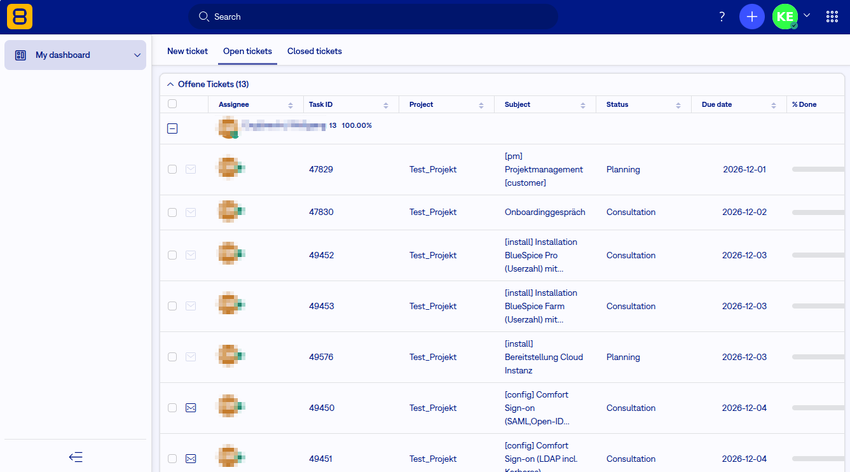Click the blue plus create button
The image size is (850, 472).
point(752,17)
